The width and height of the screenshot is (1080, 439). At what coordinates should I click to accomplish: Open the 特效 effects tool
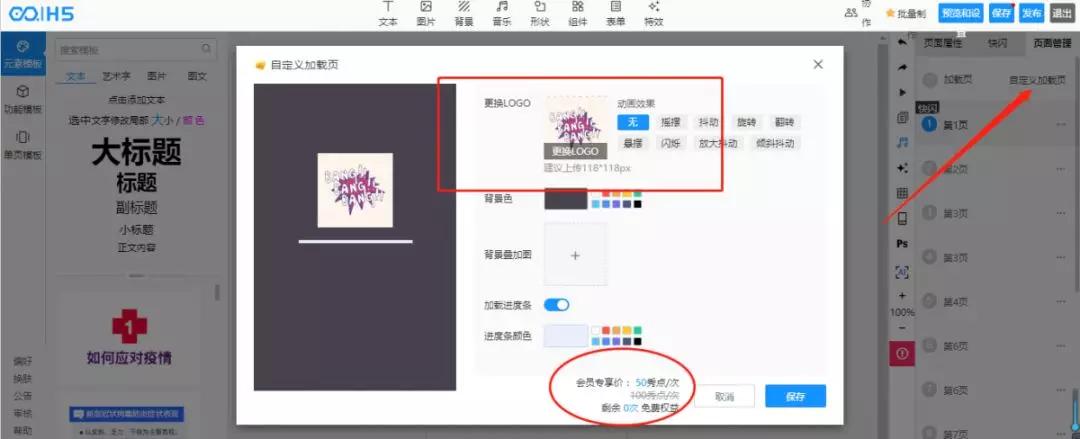pos(654,14)
